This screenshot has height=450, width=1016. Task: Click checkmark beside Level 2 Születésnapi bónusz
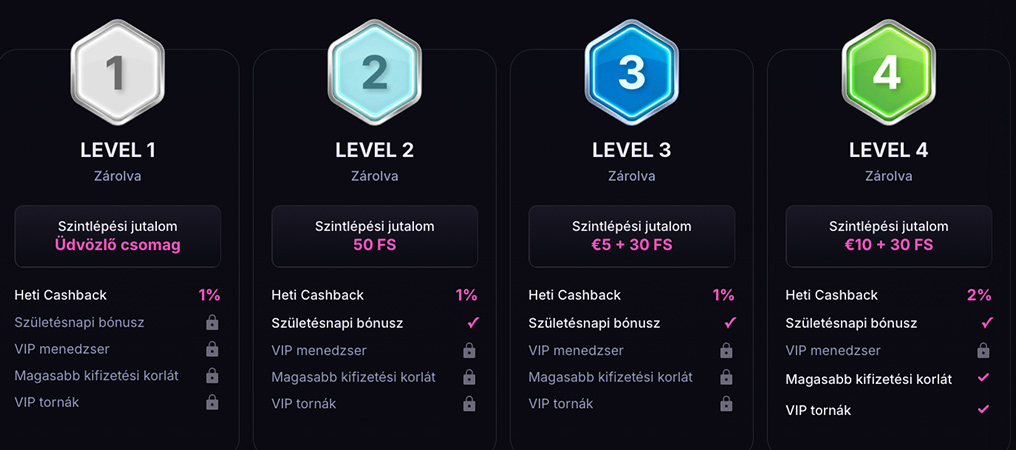[473, 322]
